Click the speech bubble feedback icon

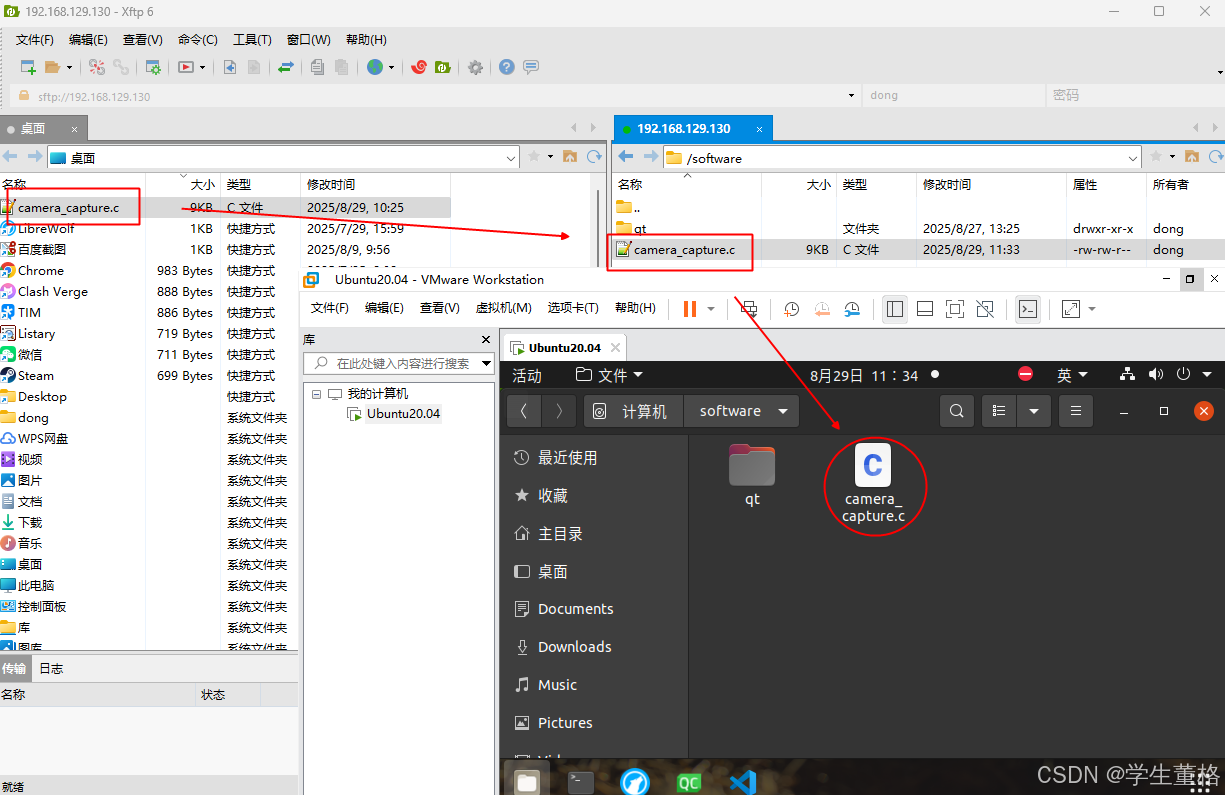click(531, 67)
